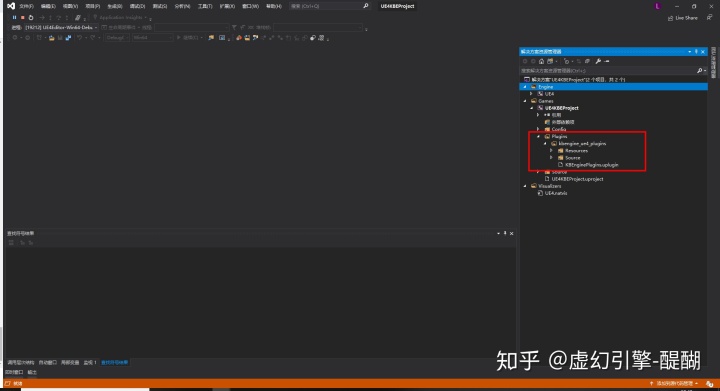Open the 生成(B) menu
Viewport: 720px width, 391px height.
[x=114, y=6]
